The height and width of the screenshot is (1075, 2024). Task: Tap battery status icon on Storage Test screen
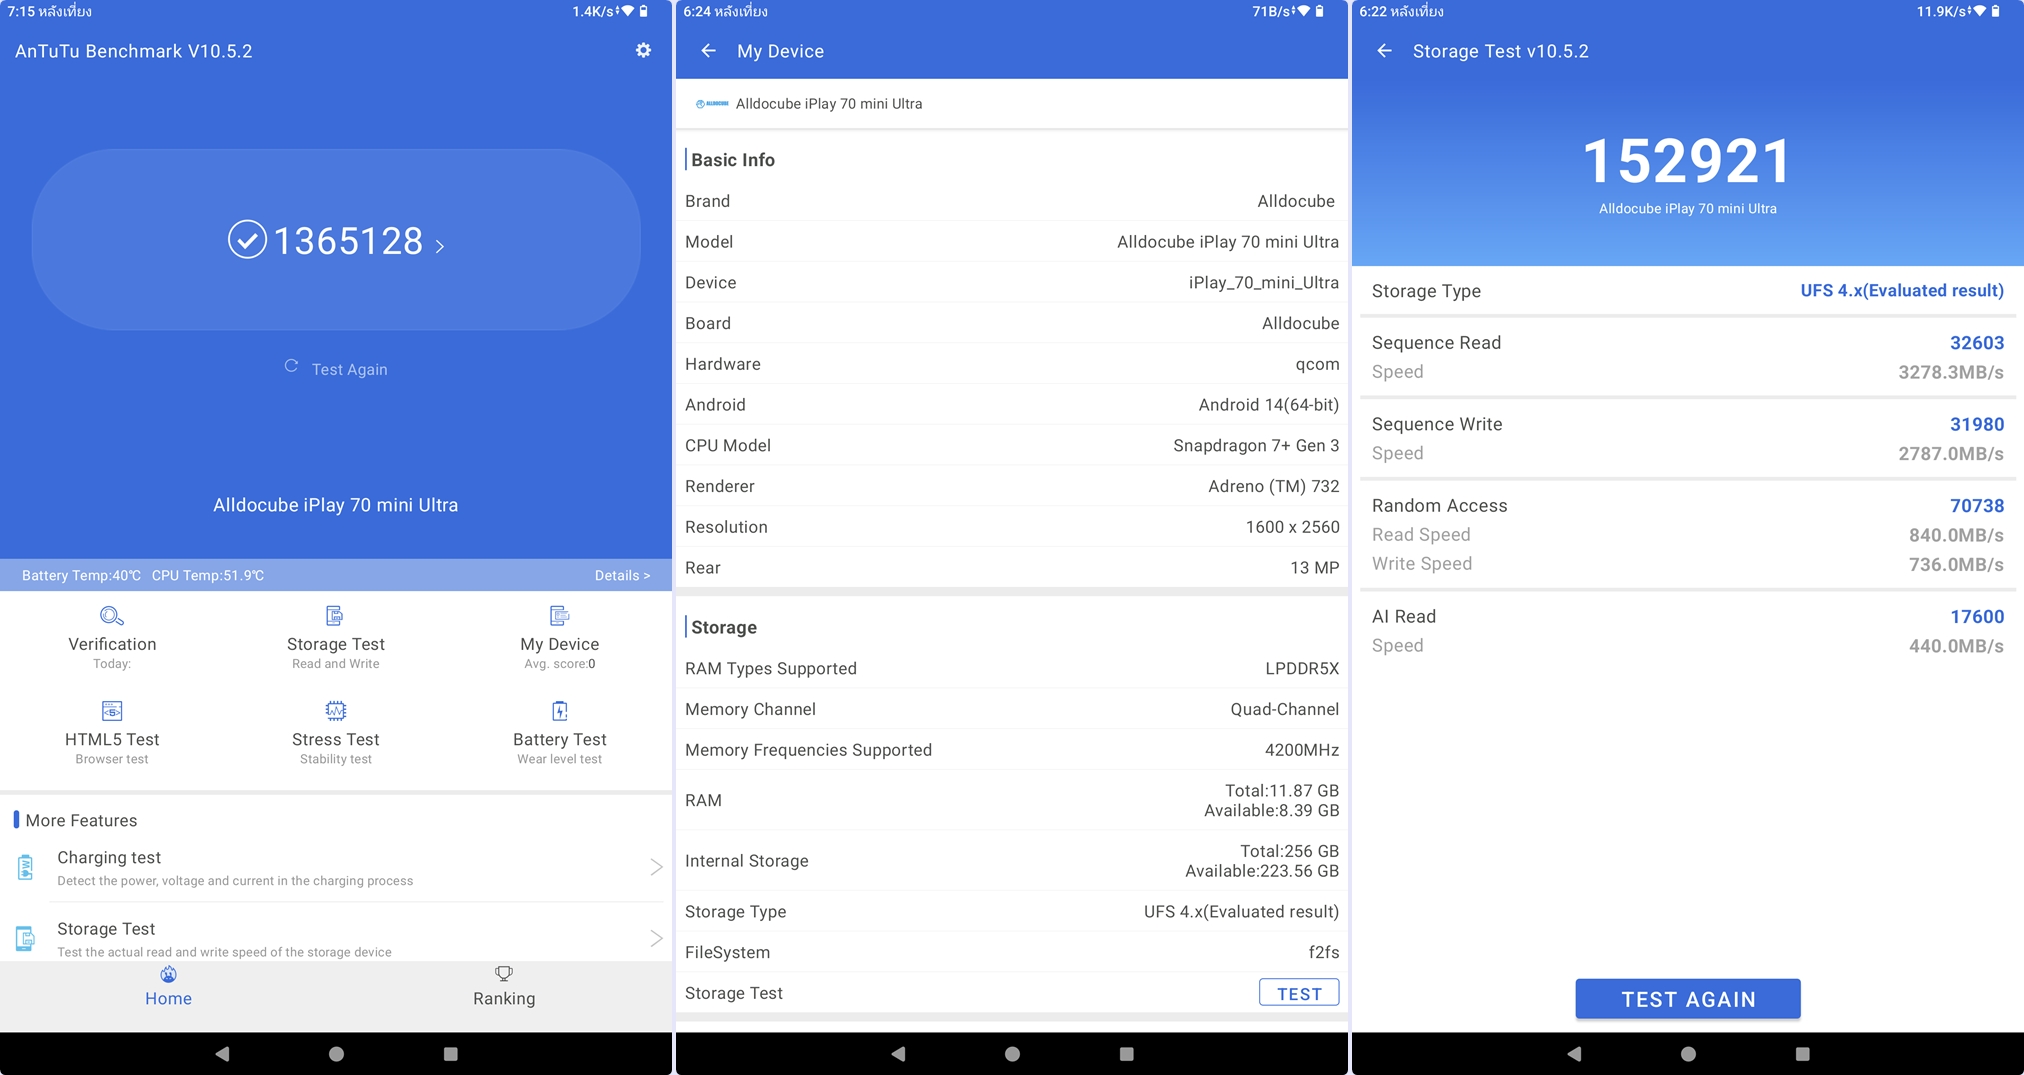click(x=1995, y=11)
